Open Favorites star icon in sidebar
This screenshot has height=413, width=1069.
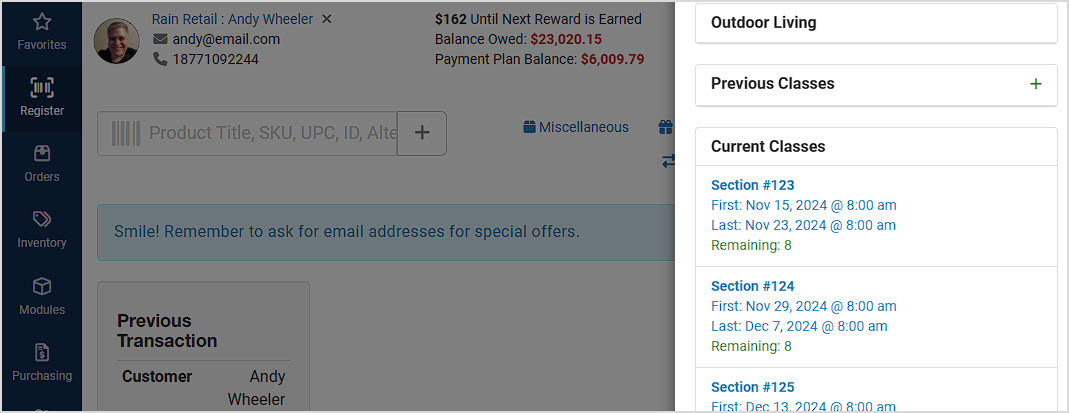coord(42,22)
